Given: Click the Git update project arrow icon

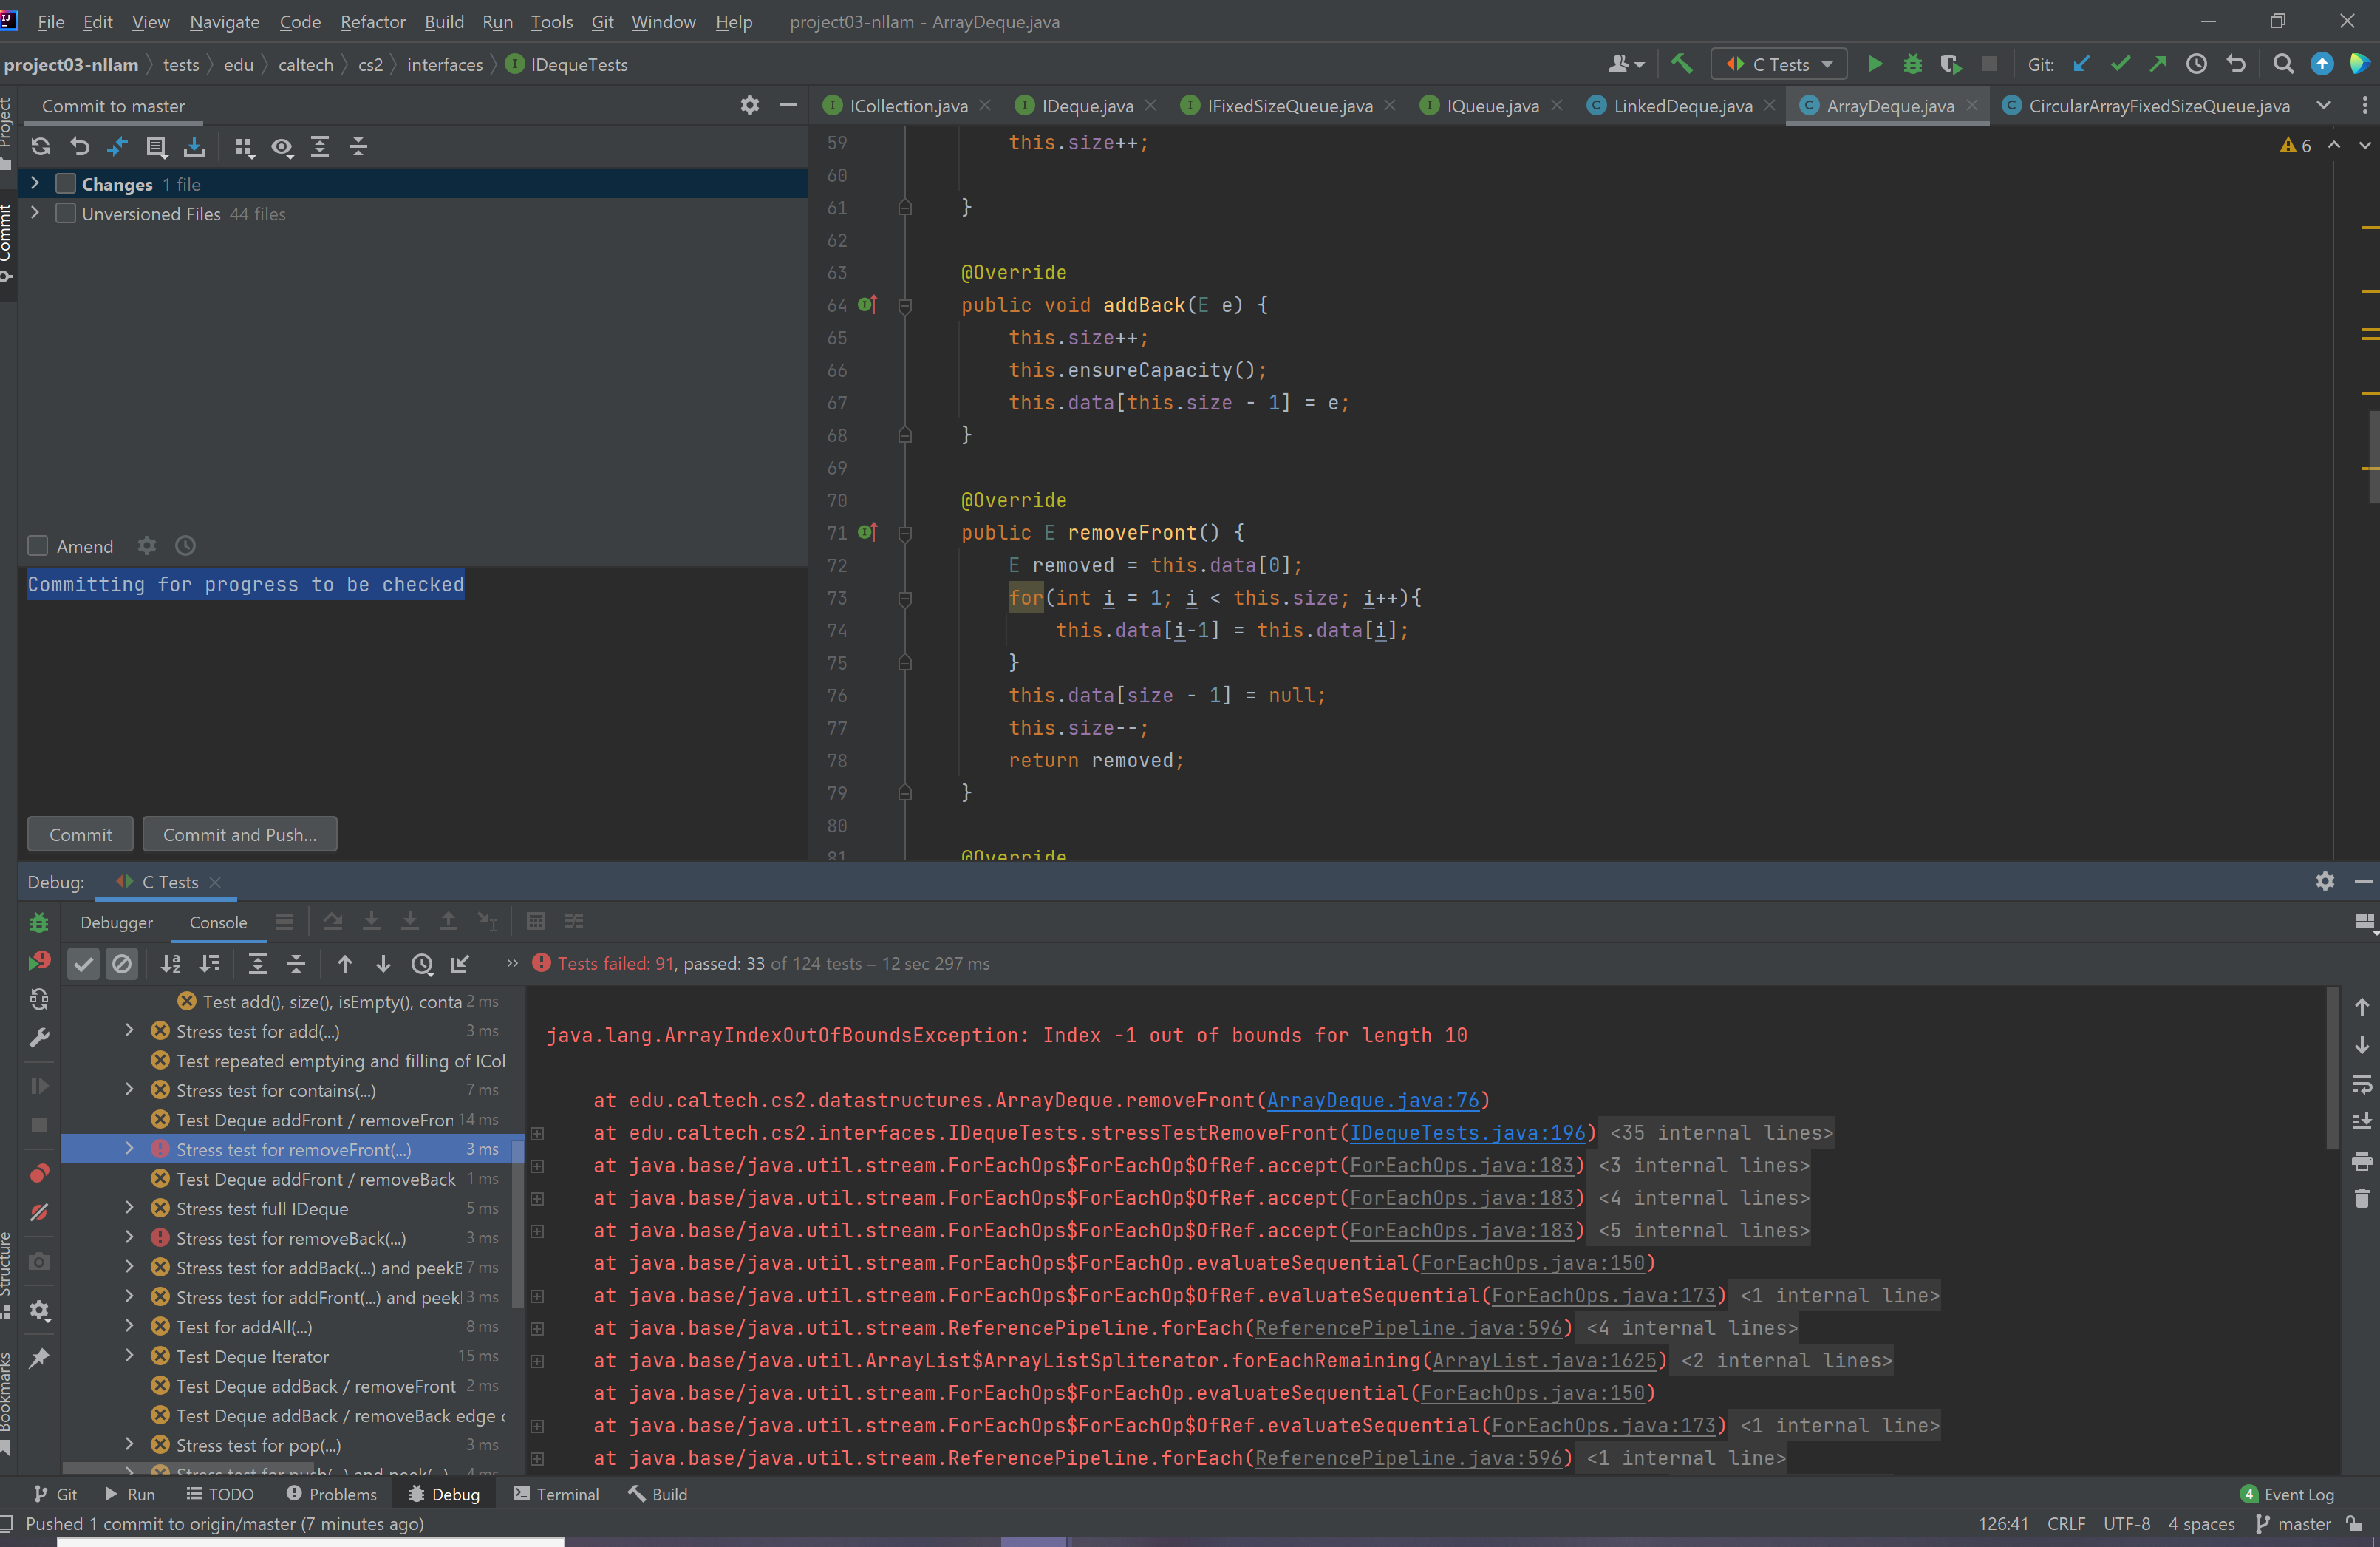Looking at the screenshot, I should tap(2081, 65).
